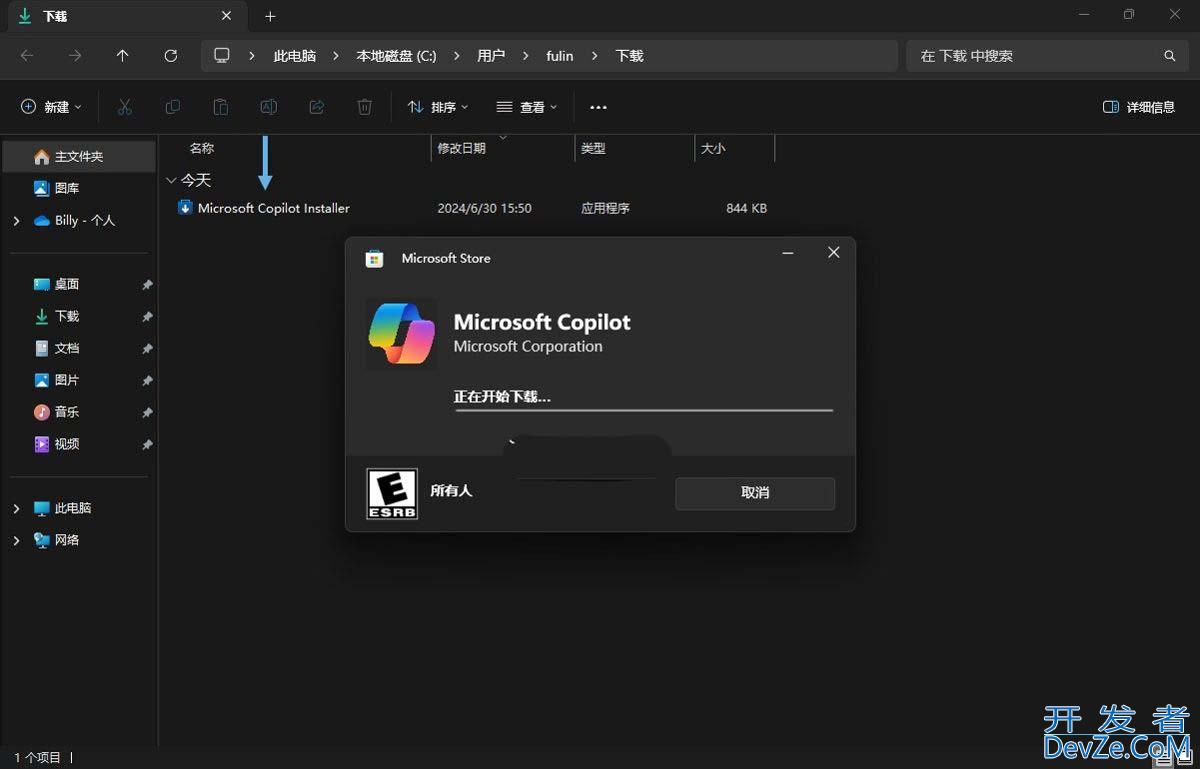Click the Copilot logo in Store dialog
1200x769 pixels.
[x=401, y=334]
